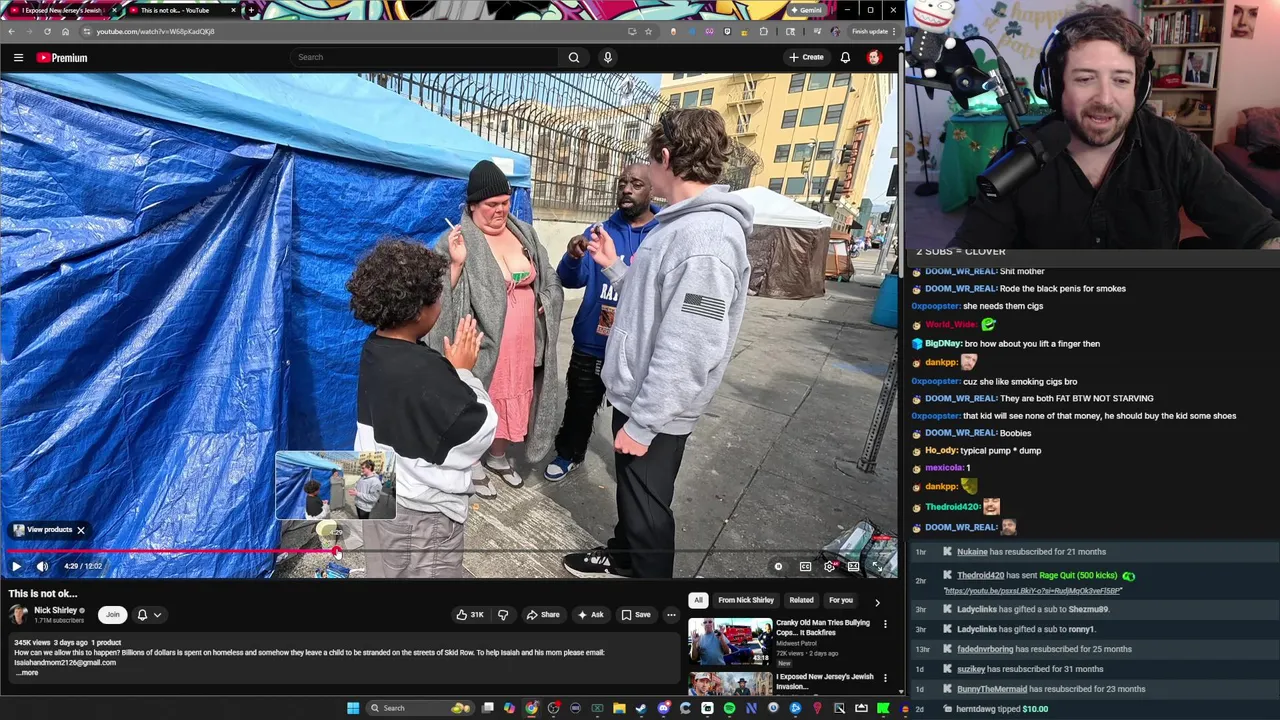
Task: Click the Finish update button
Action: click(x=872, y=31)
